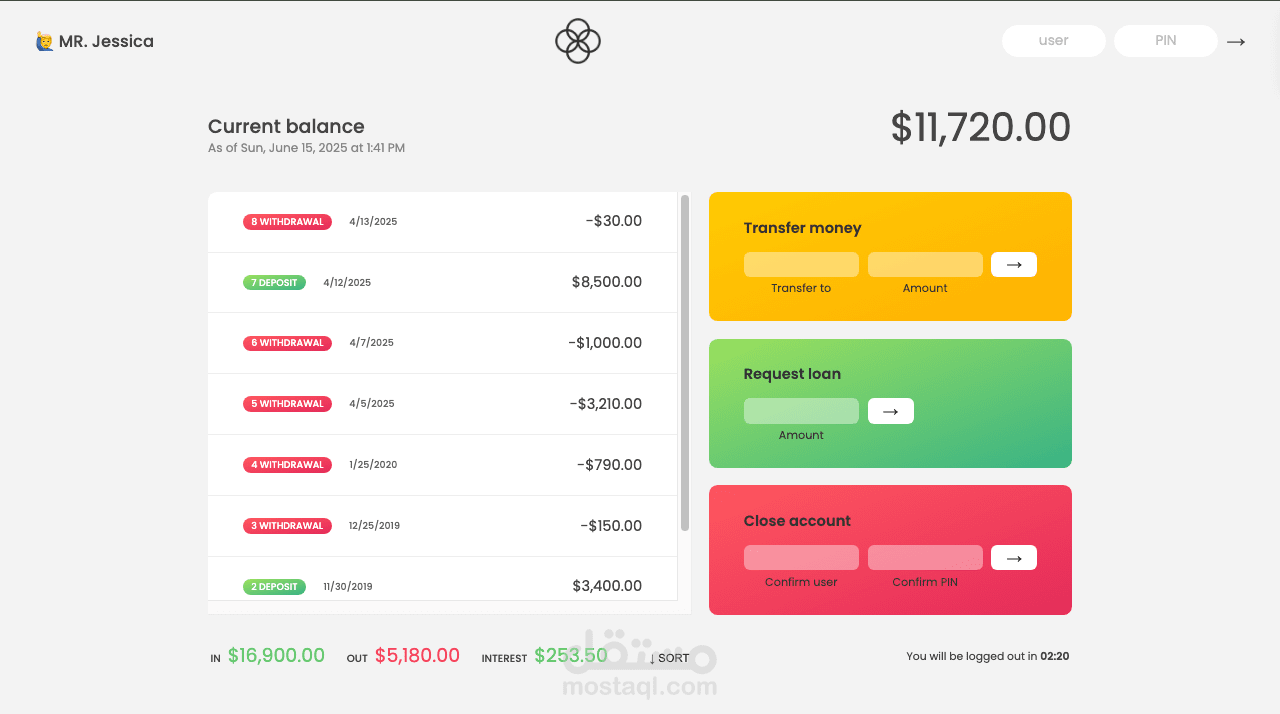The image size is (1280, 714).
Task: Click the date 11/30/2019
Action: 348,587
